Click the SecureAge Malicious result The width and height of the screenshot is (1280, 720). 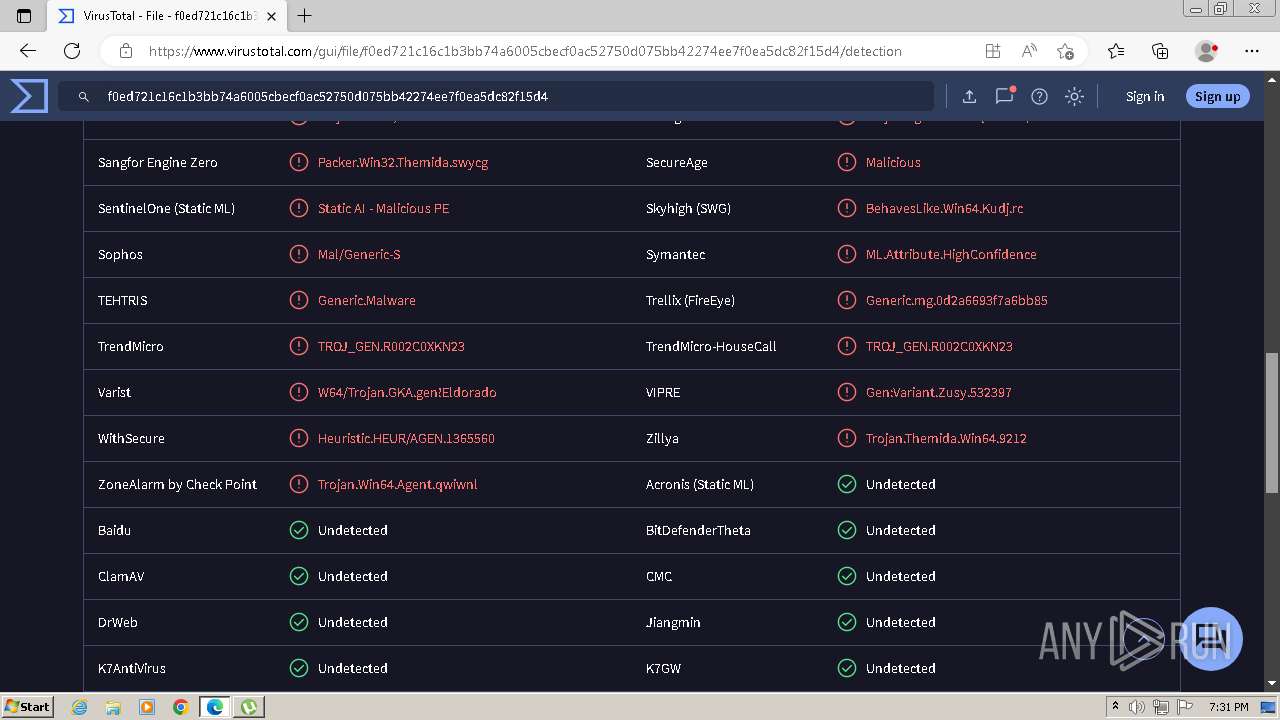893,162
